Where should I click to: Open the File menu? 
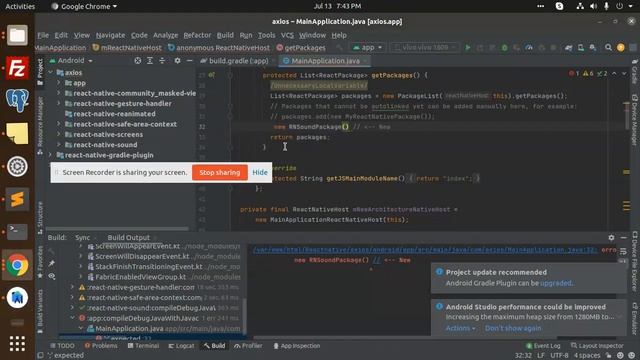[43, 35]
